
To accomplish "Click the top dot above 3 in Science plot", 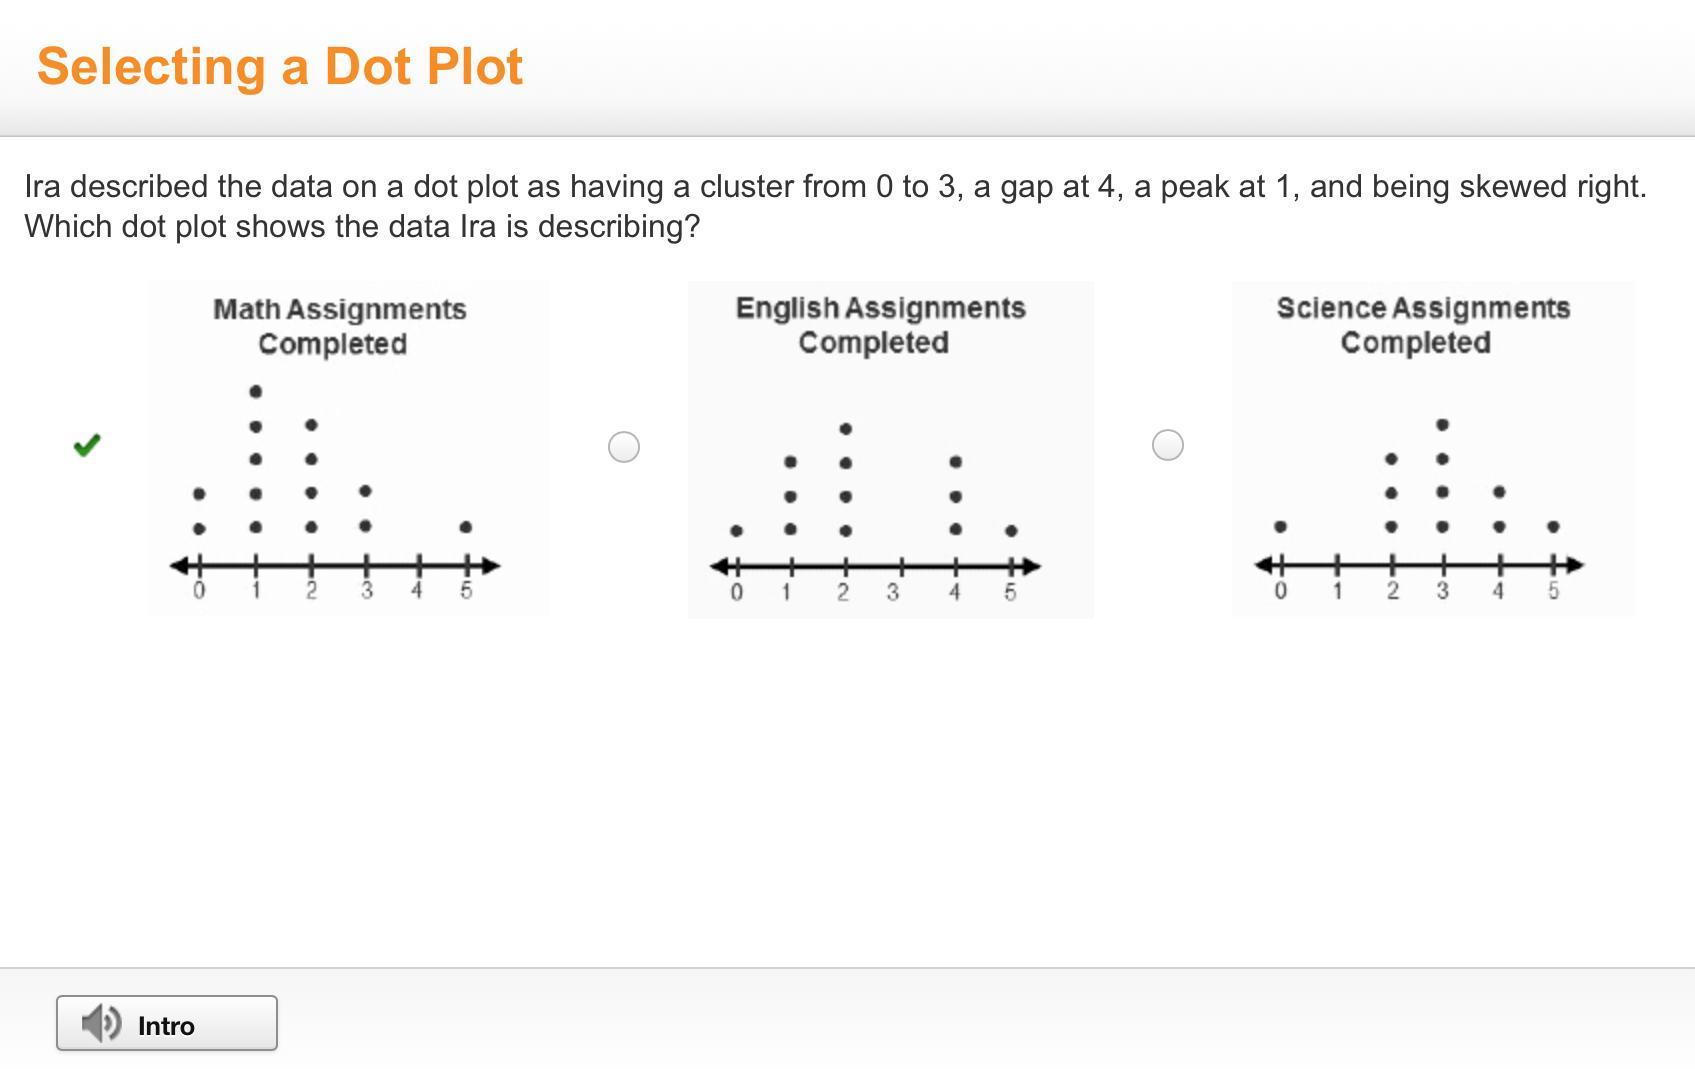I will coord(1442,425).
